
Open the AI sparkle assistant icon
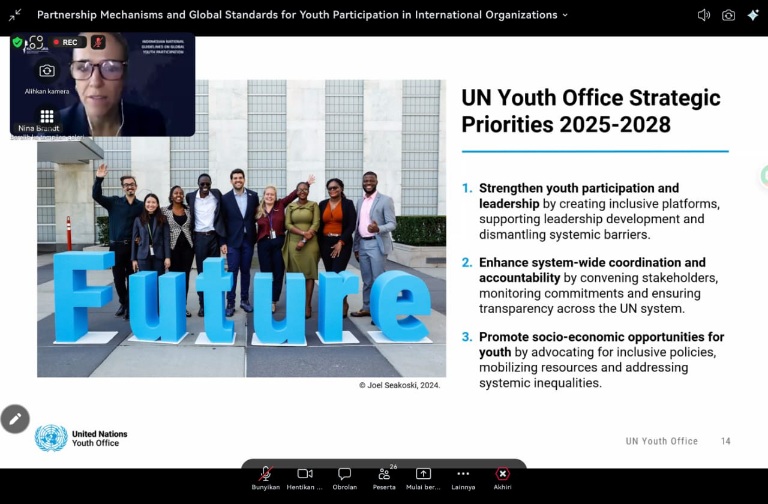753,15
